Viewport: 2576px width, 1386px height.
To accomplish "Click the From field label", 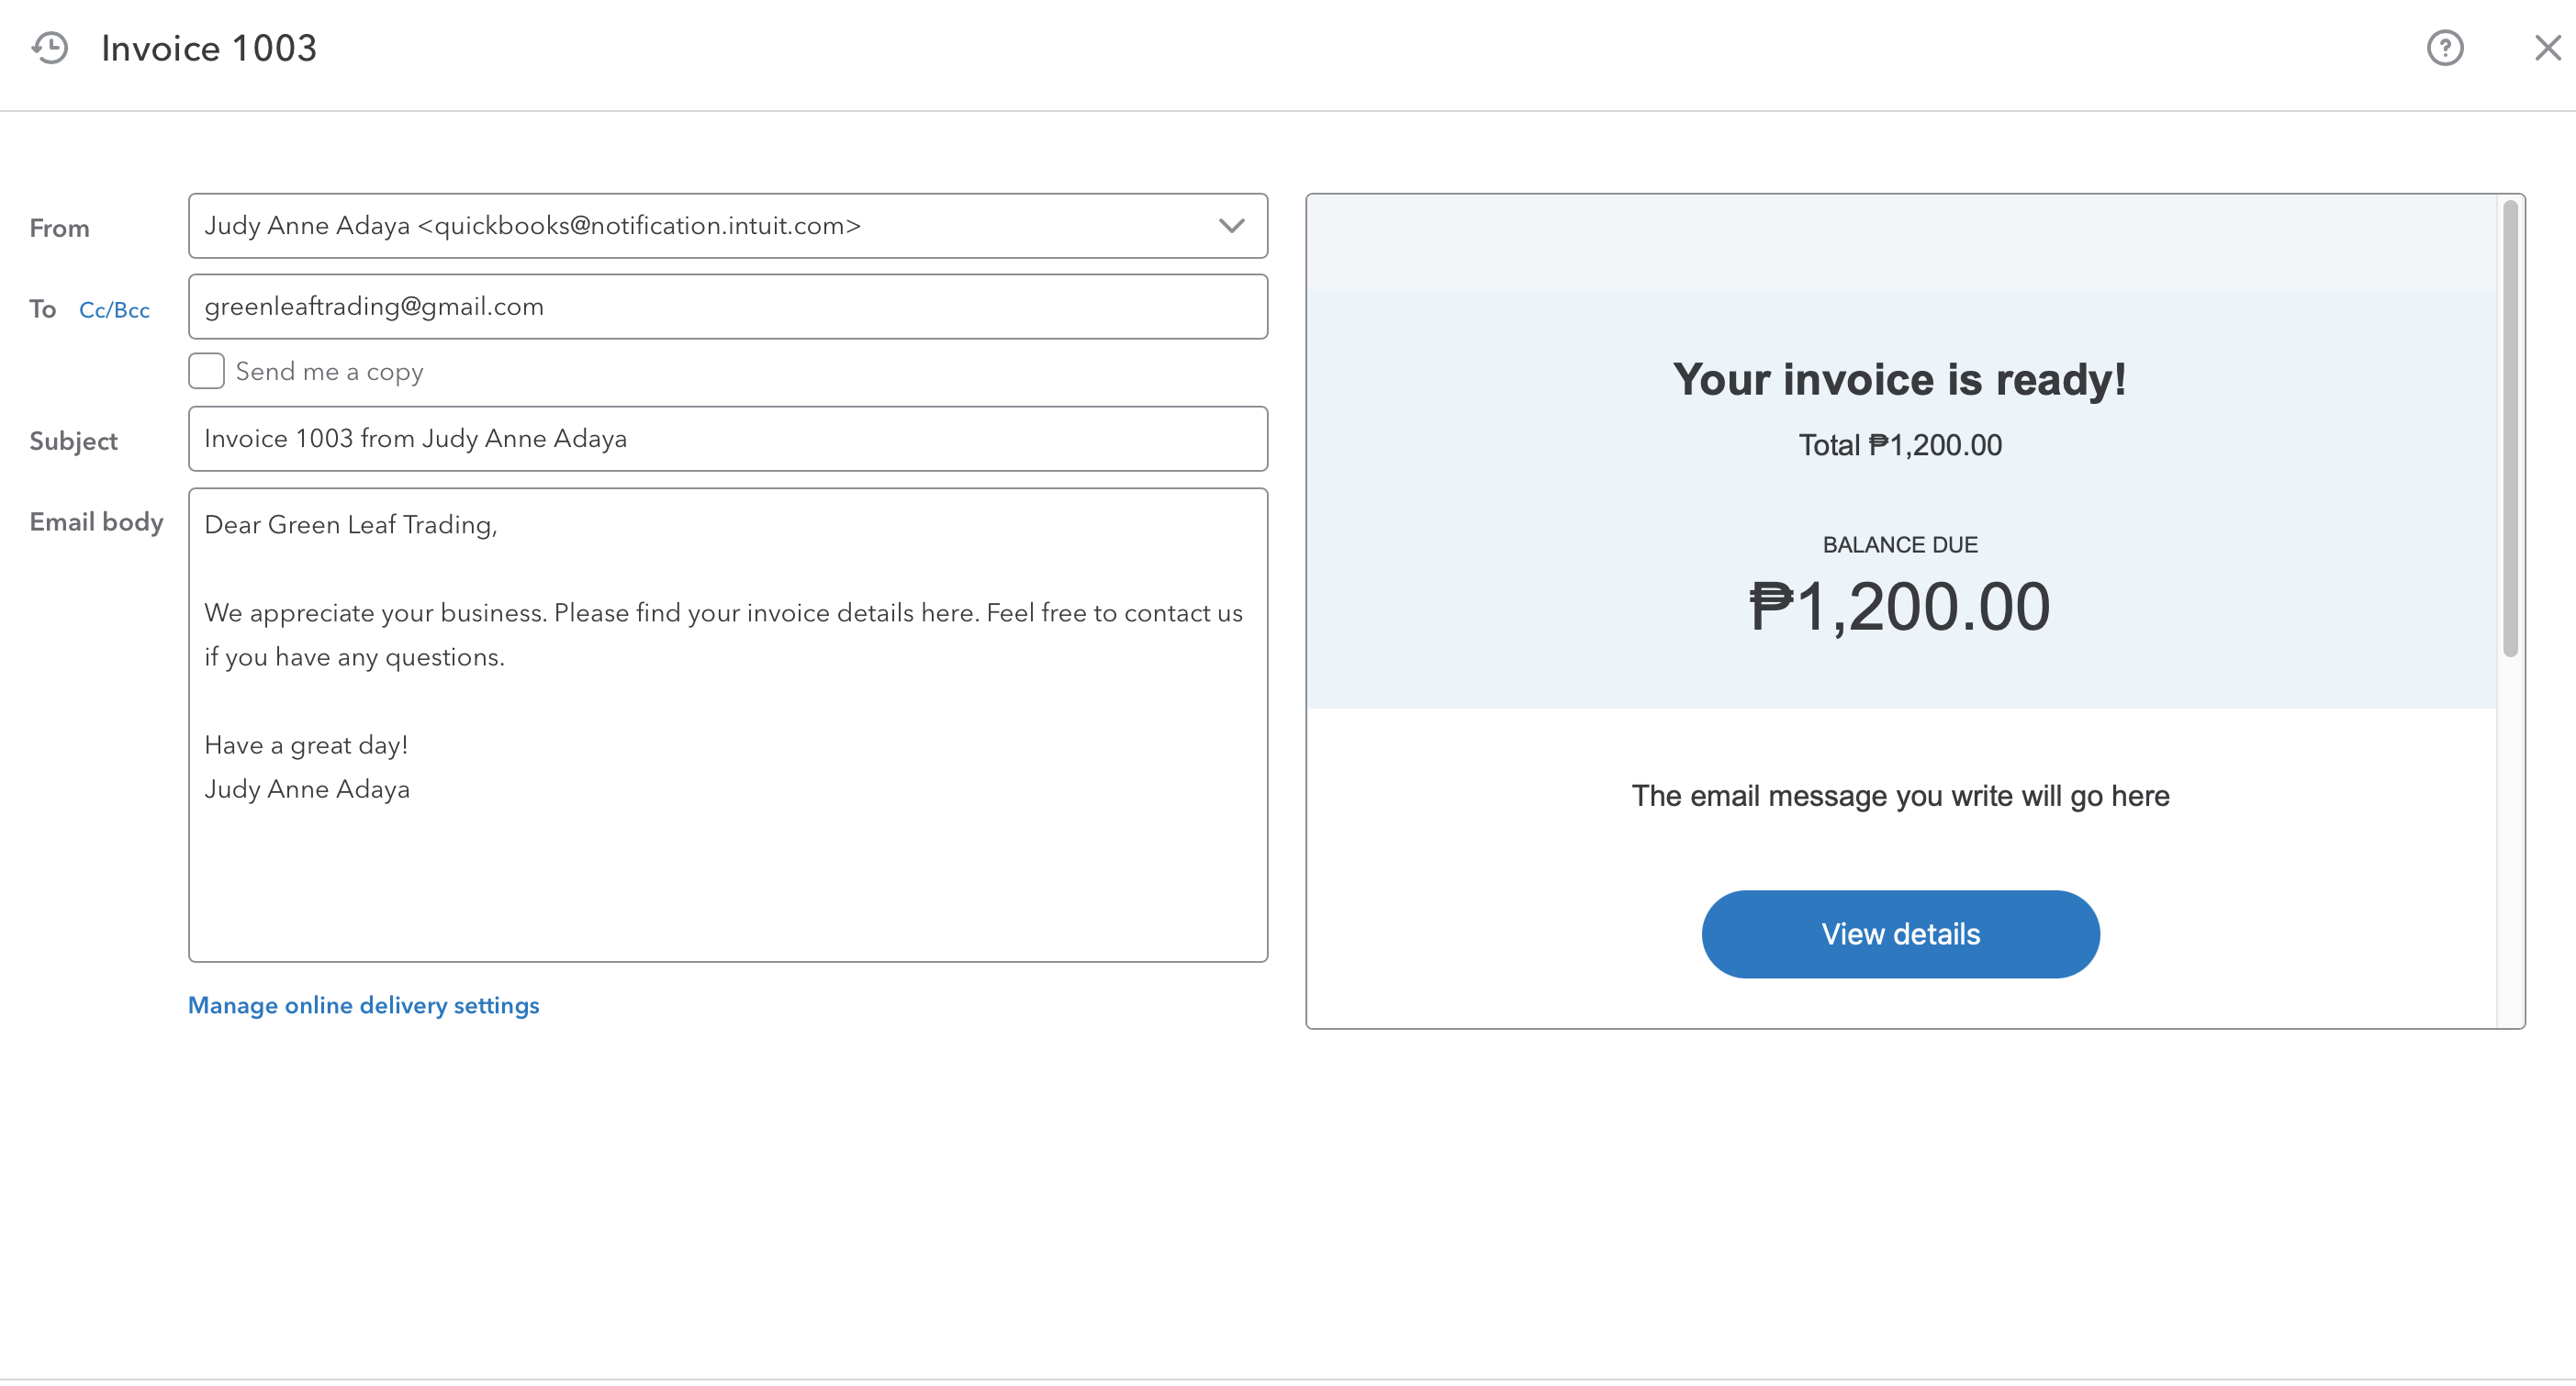I will (x=59, y=228).
